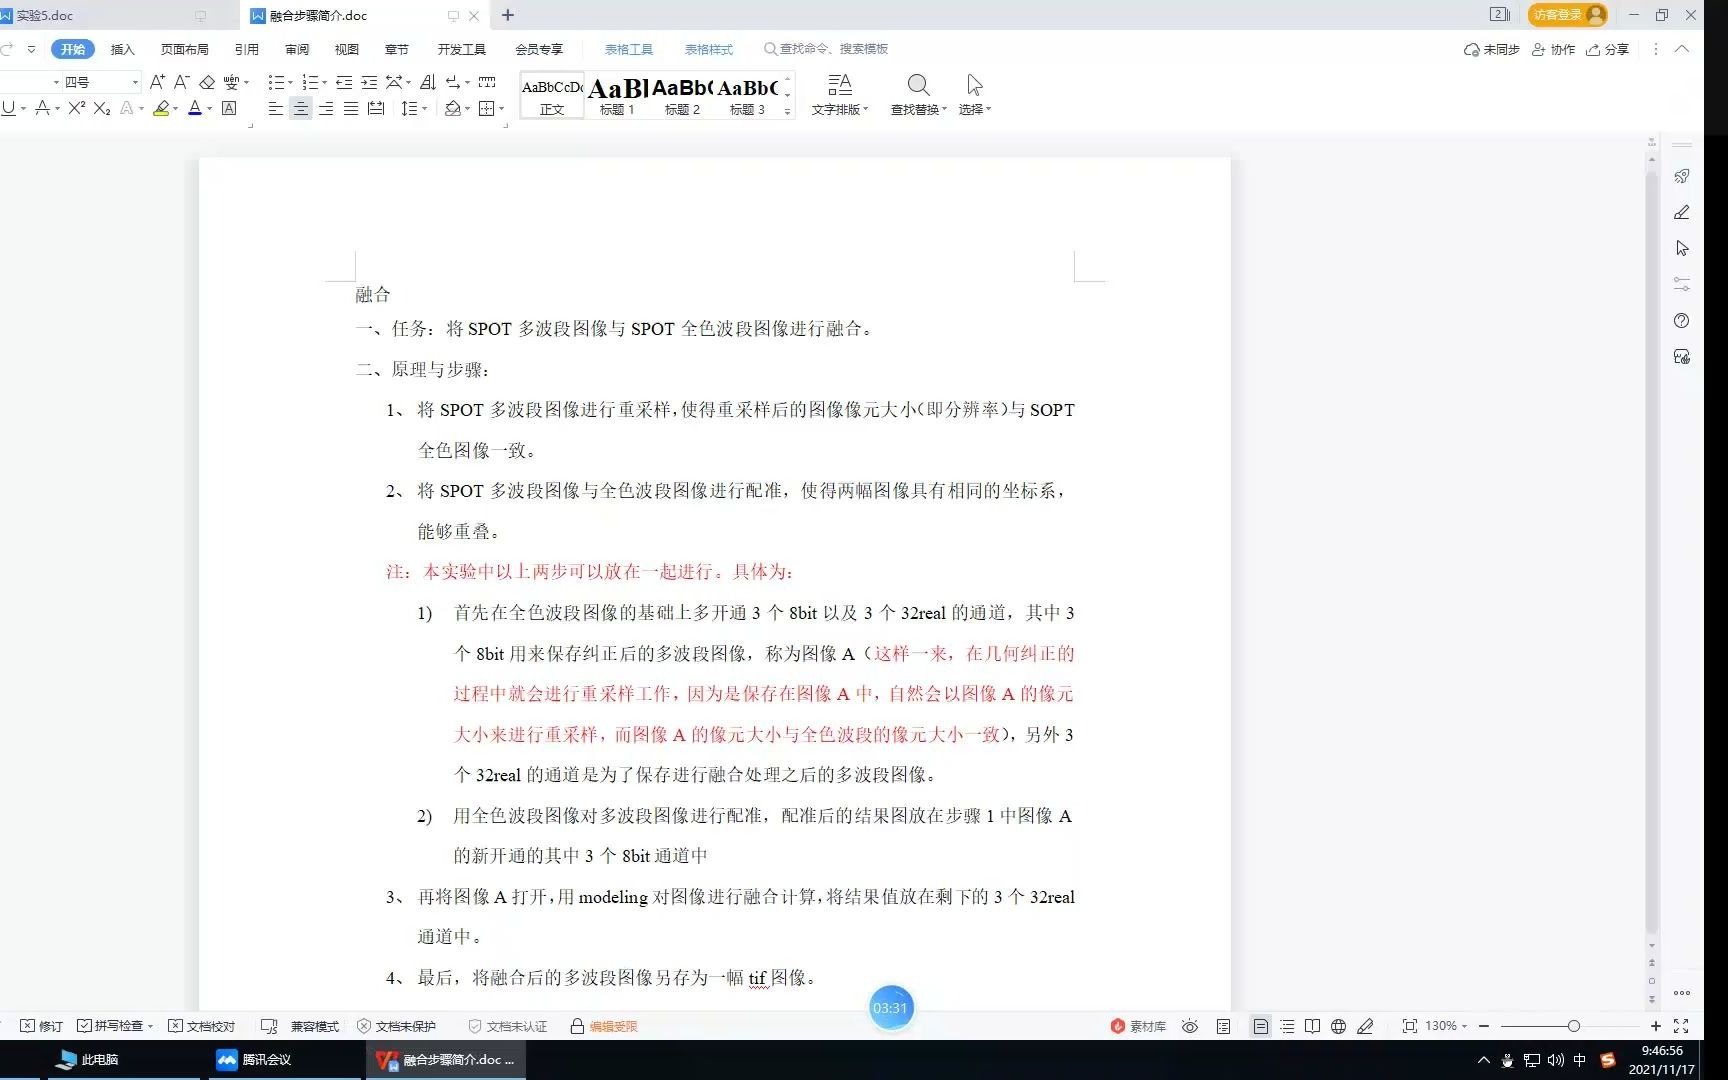Enter full screen from status bar
This screenshot has height=1080, width=1728.
point(1681,1026)
